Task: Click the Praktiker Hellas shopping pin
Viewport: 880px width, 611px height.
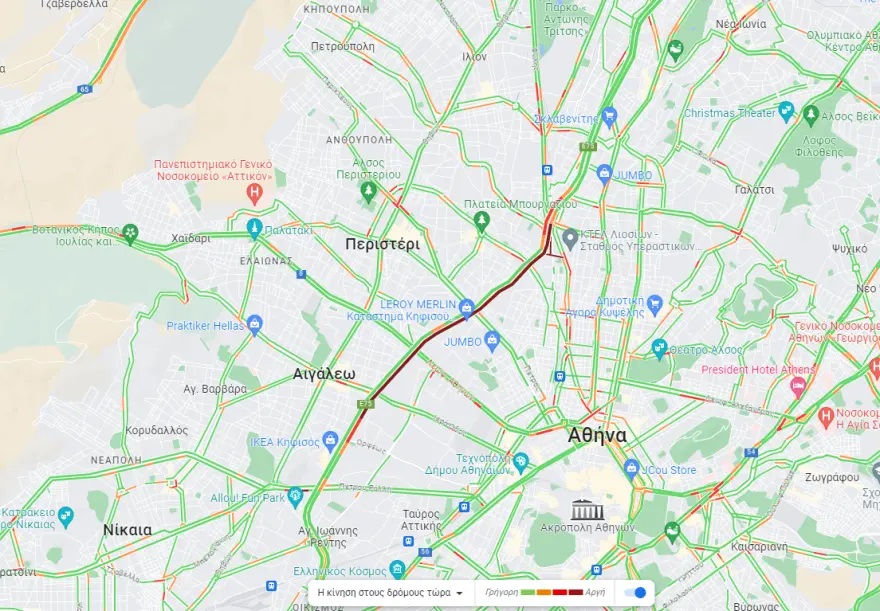Action: (255, 325)
